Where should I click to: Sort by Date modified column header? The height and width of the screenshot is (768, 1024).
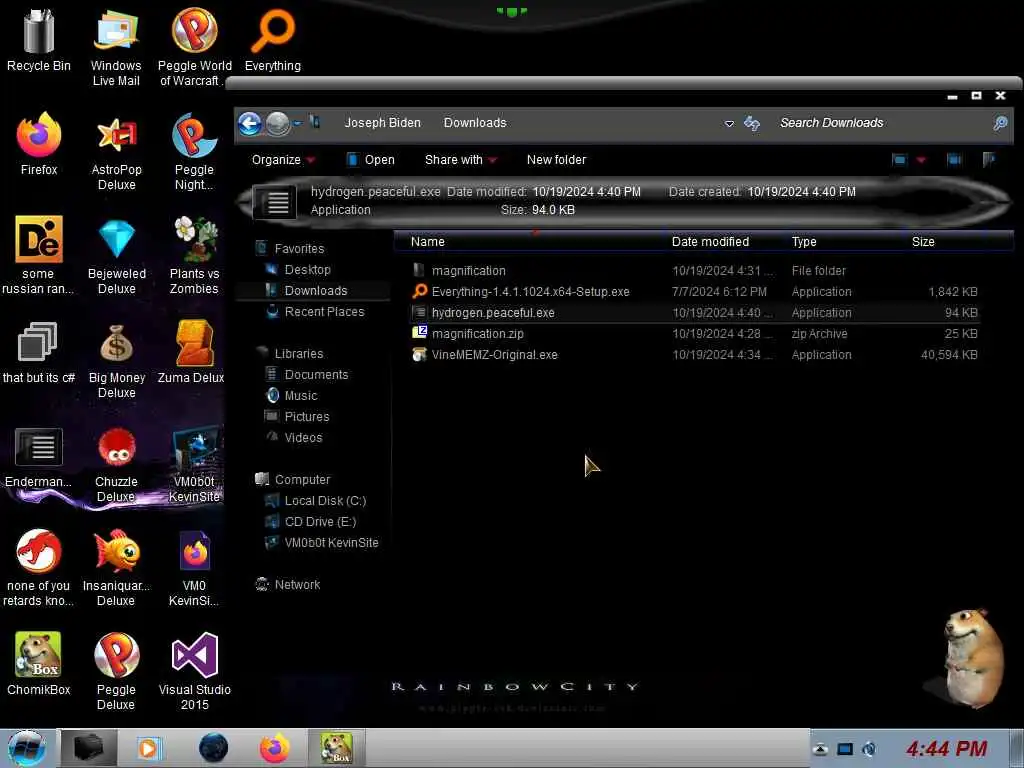coord(710,242)
